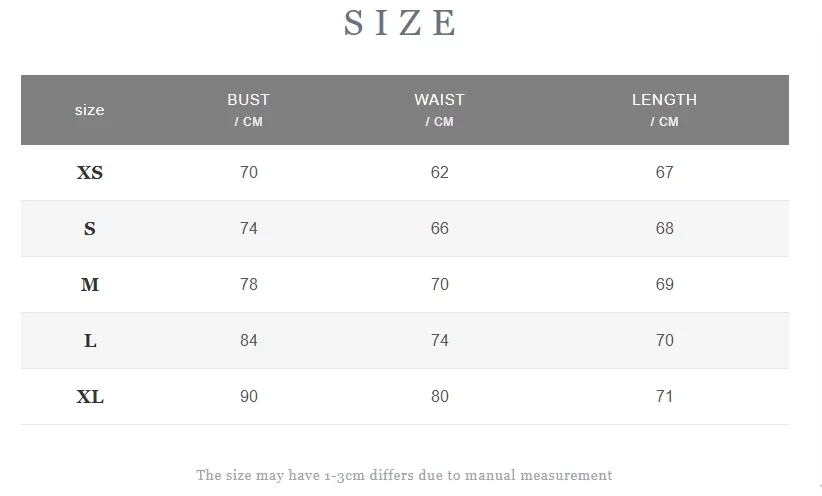Click the XL length value 71
822x496 pixels.
pyautogui.click(x=665, y=397)
